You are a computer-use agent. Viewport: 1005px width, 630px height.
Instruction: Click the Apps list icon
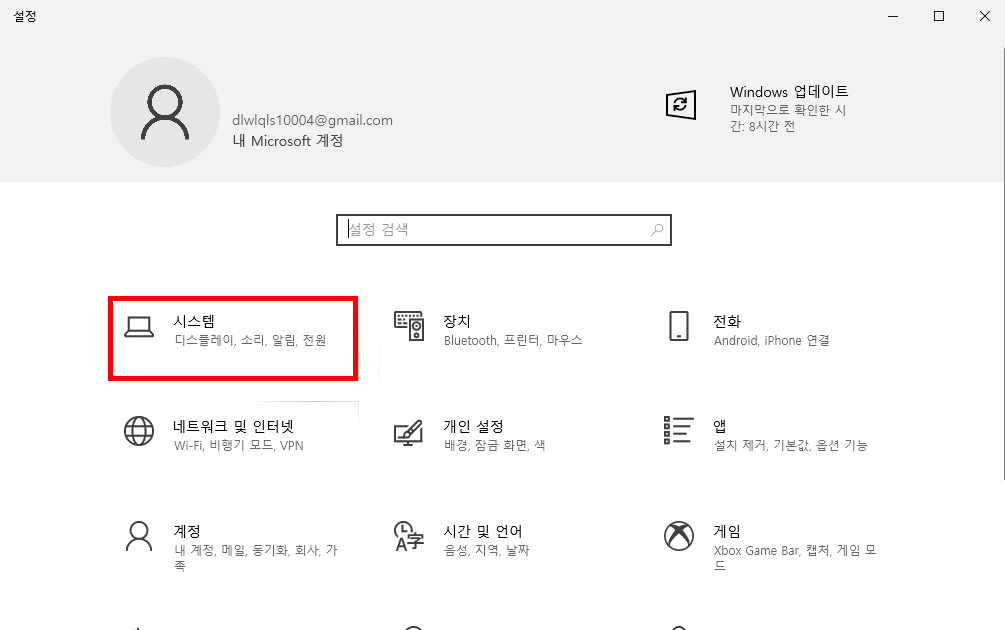pos(679,430)
